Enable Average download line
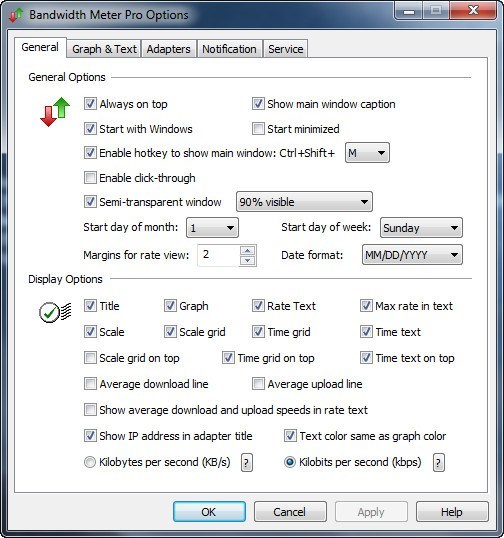504x538 pixels. point(90,384)
